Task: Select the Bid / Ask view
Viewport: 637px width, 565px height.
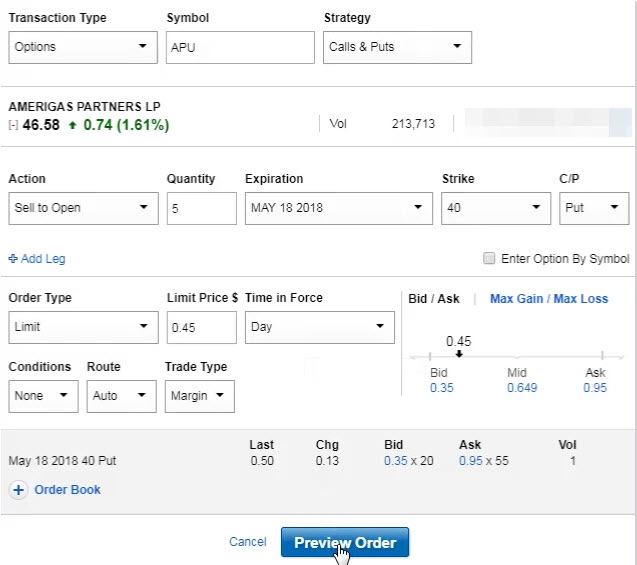Action: point(434,299)
